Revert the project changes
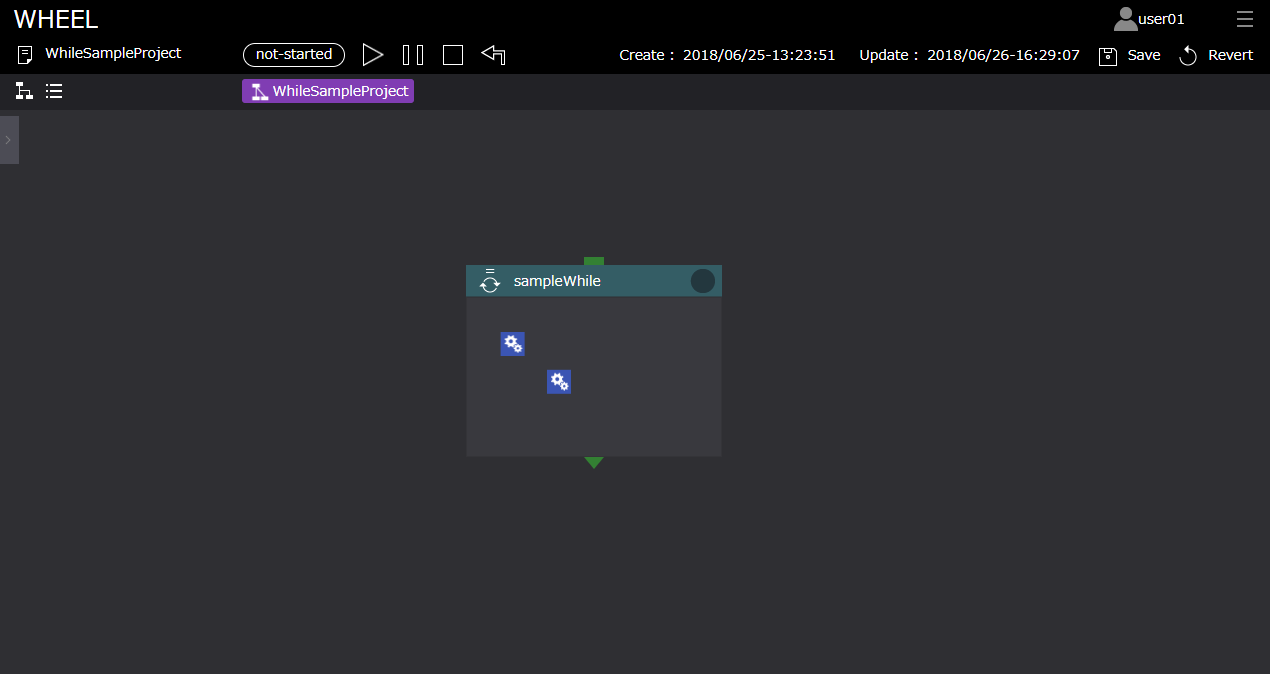The width and height of the screenshot is (1270, 674). [x=1216, y=55]
